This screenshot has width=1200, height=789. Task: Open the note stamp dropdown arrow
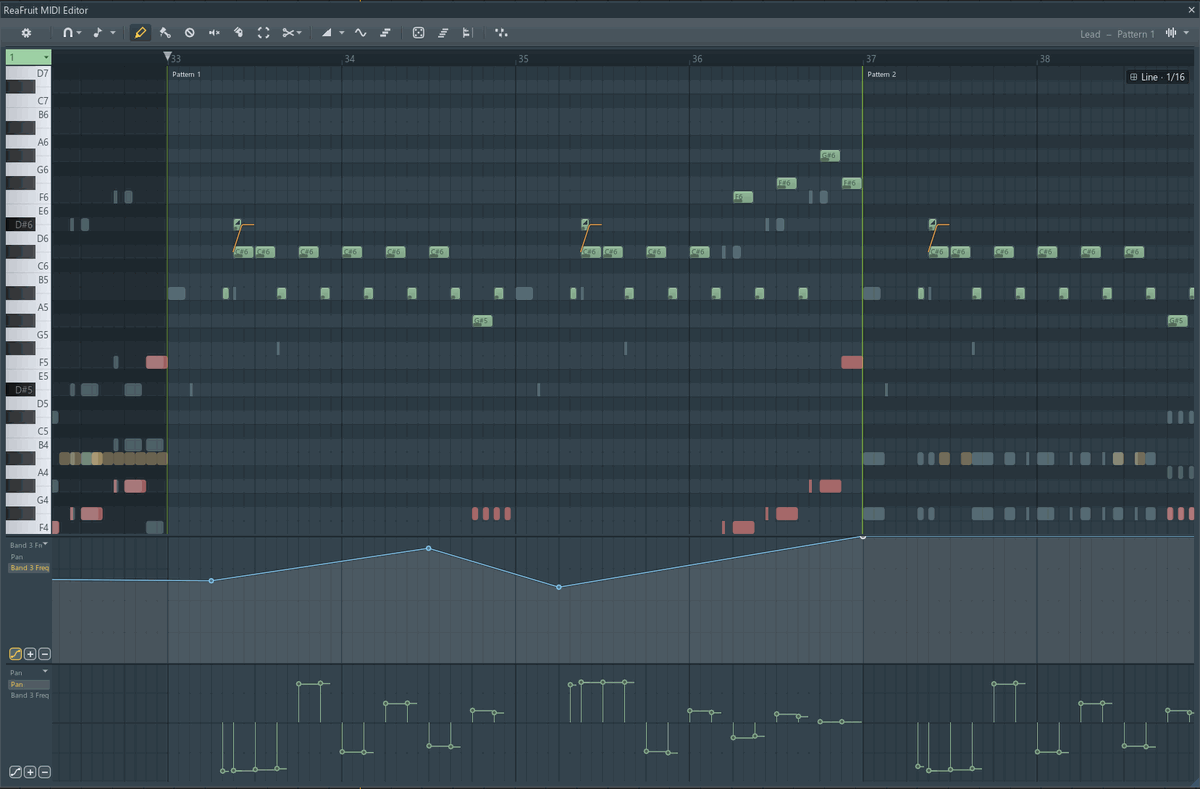click(x=112, y=33)
